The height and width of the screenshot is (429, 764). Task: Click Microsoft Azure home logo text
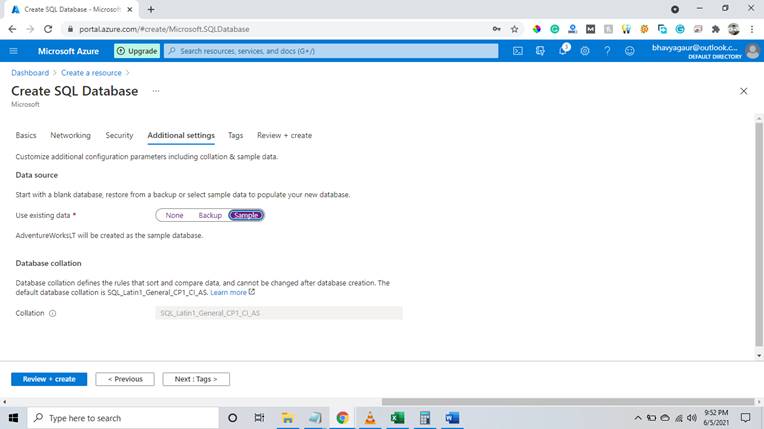(x=68, y=51)
